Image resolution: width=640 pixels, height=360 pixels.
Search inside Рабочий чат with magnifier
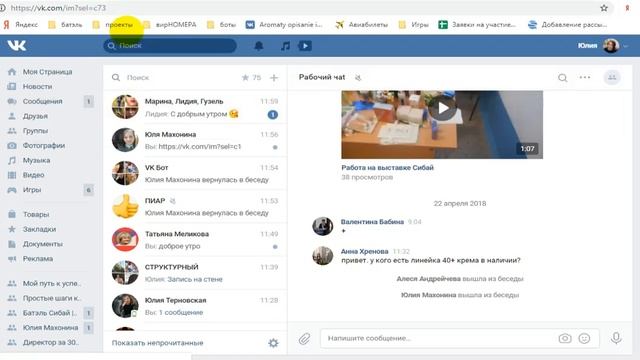point(562,78)
